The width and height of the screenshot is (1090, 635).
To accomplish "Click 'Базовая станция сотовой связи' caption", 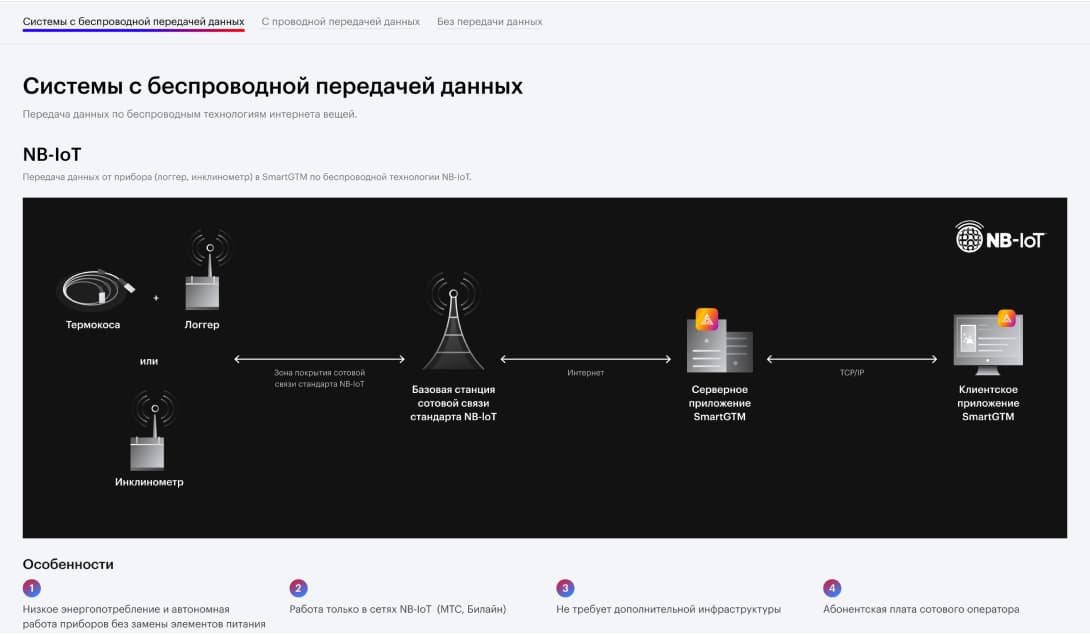I will [x=453, y=403].
